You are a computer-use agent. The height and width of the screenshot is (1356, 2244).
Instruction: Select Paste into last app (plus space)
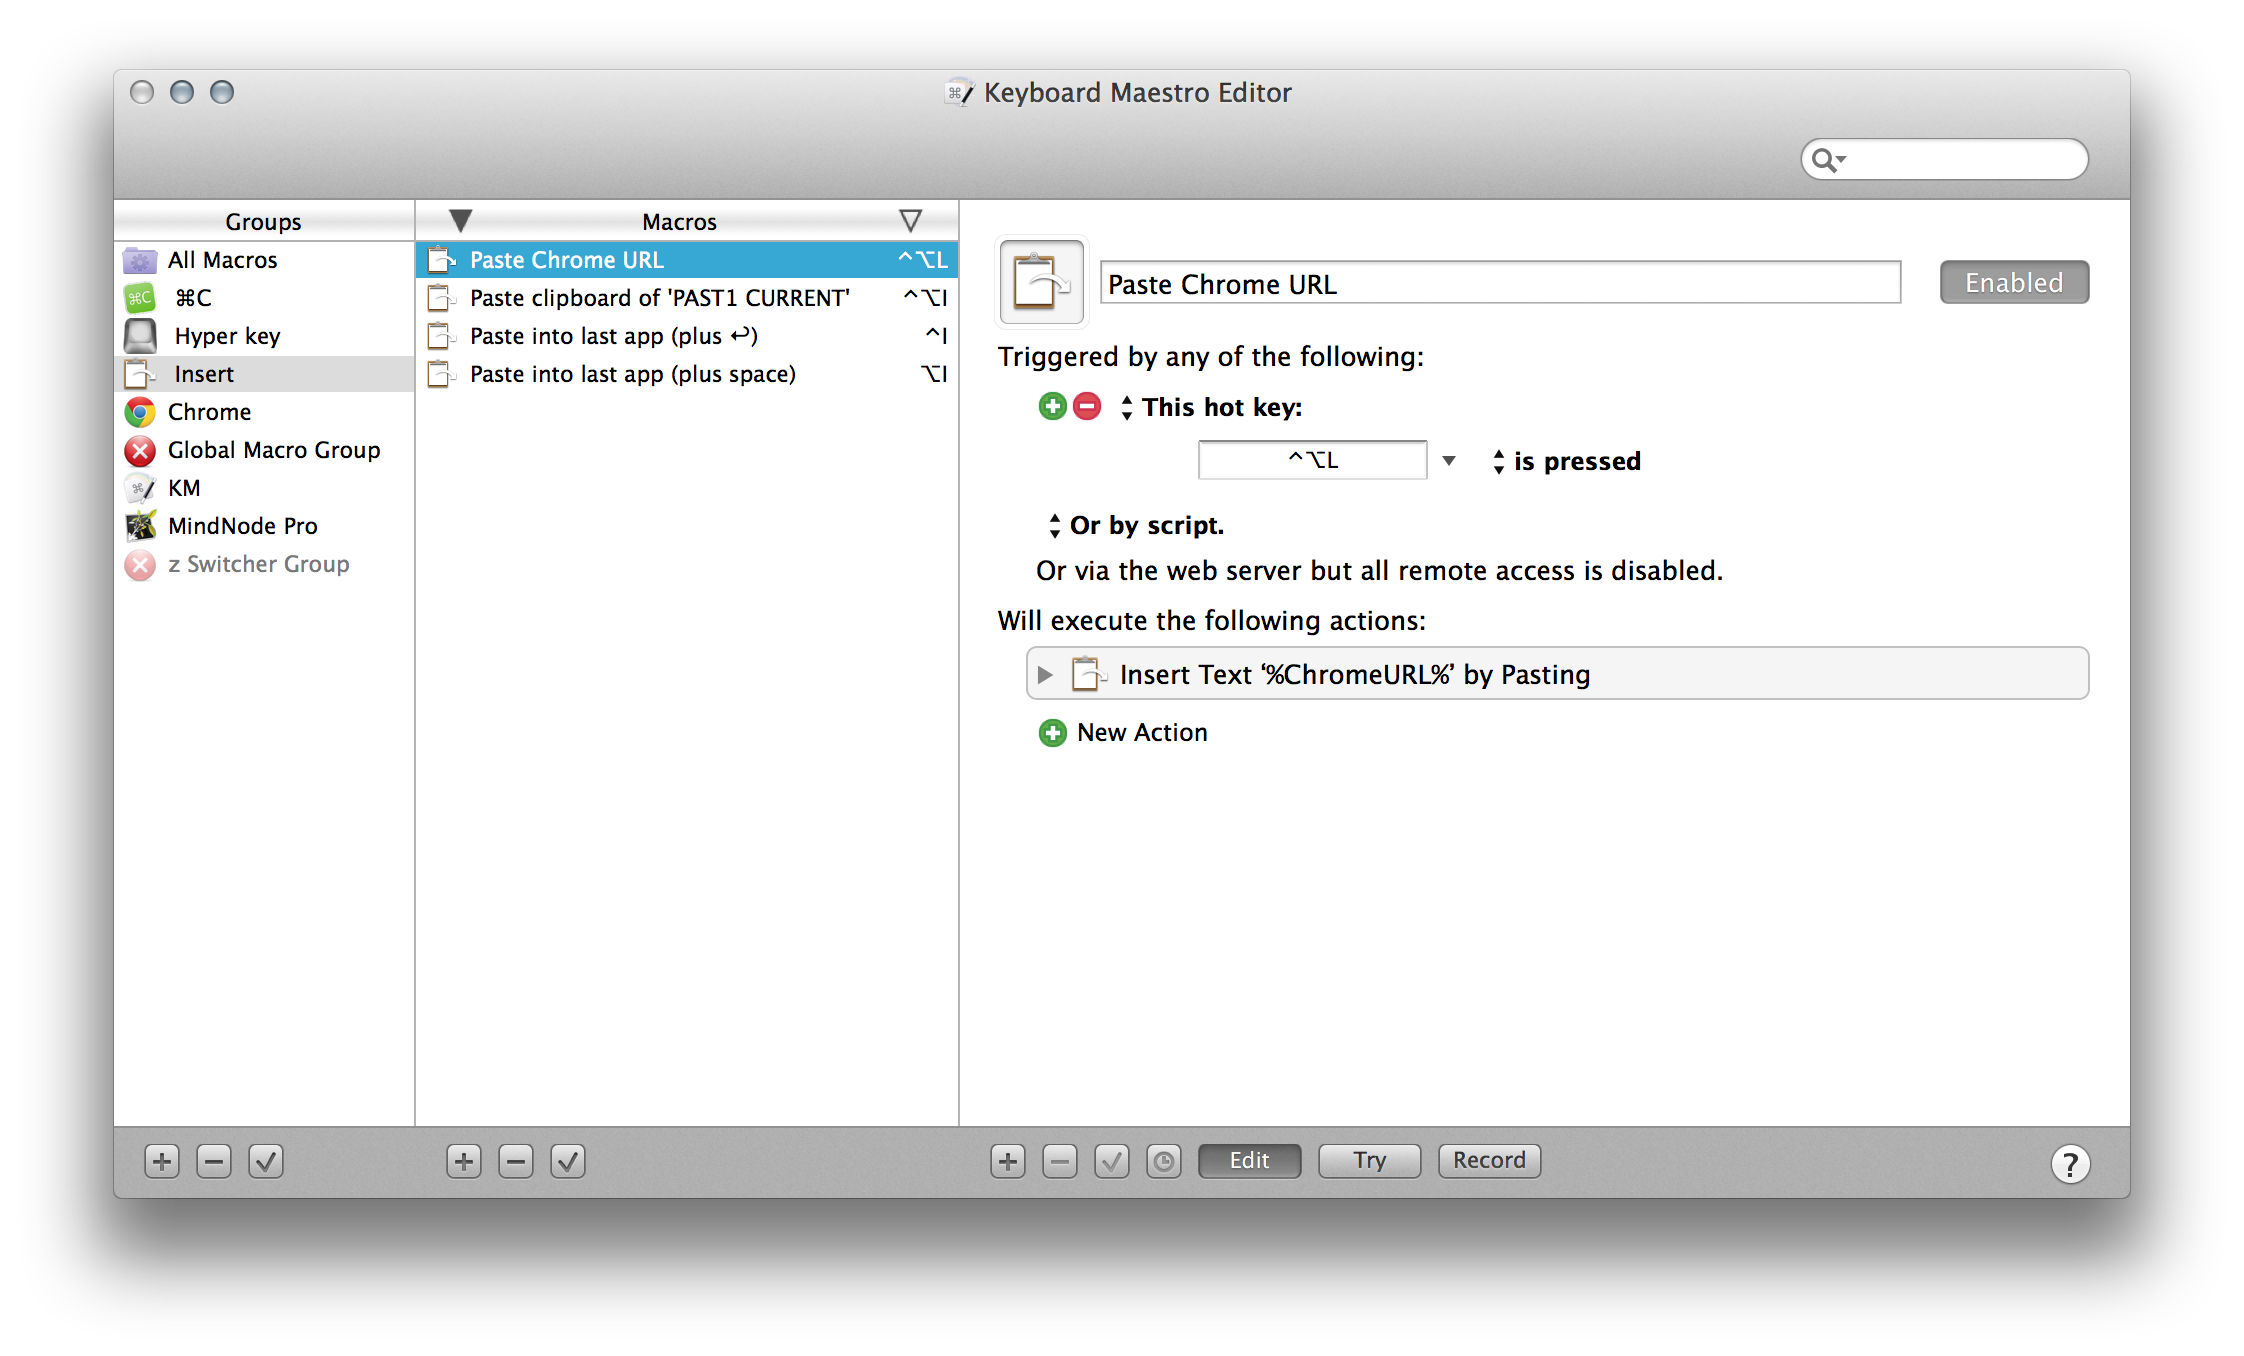687,374
